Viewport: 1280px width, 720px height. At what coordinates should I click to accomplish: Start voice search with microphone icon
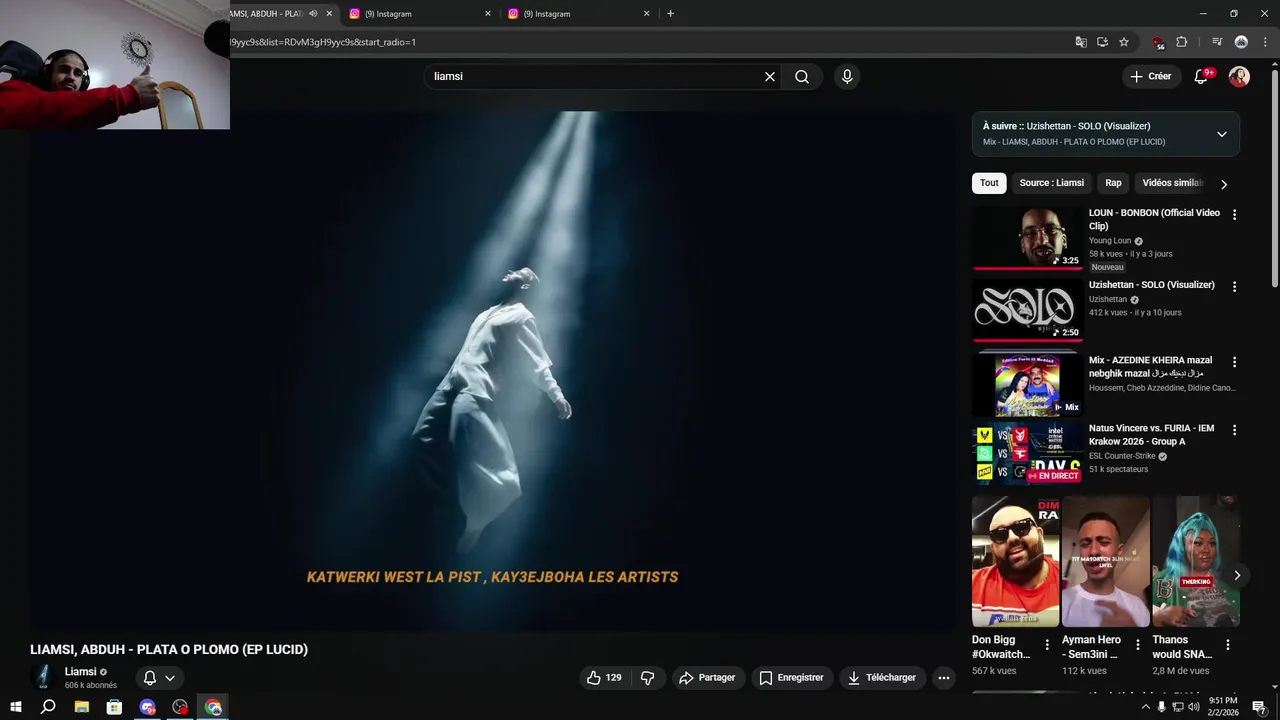pyautogui.click(x=847, y=77)
